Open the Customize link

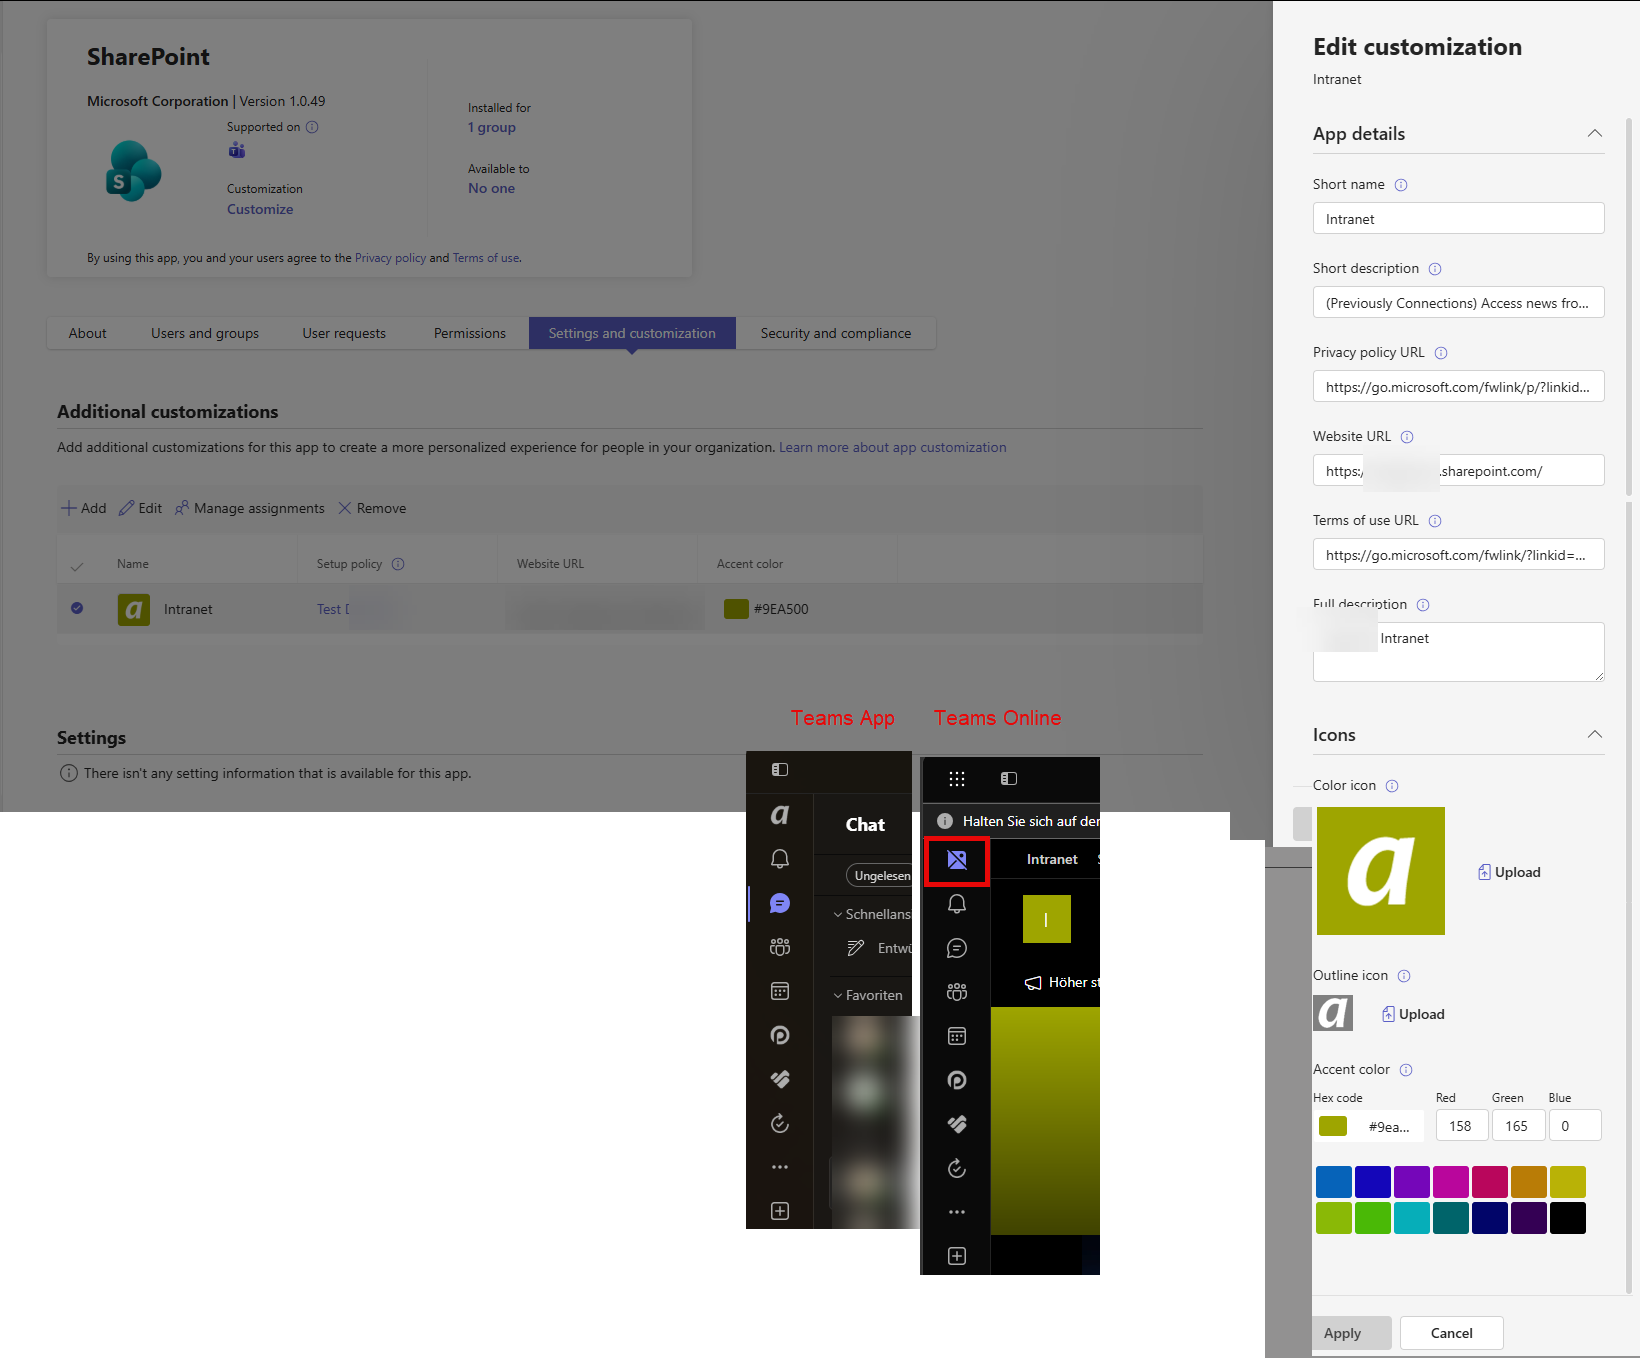coord(260,209)
